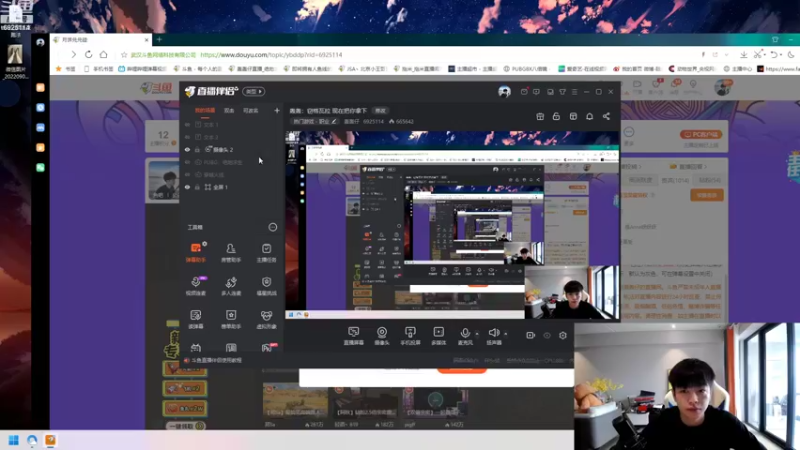
Task: Open the 视频连麦 tool
Action: (x=195, y=286)
